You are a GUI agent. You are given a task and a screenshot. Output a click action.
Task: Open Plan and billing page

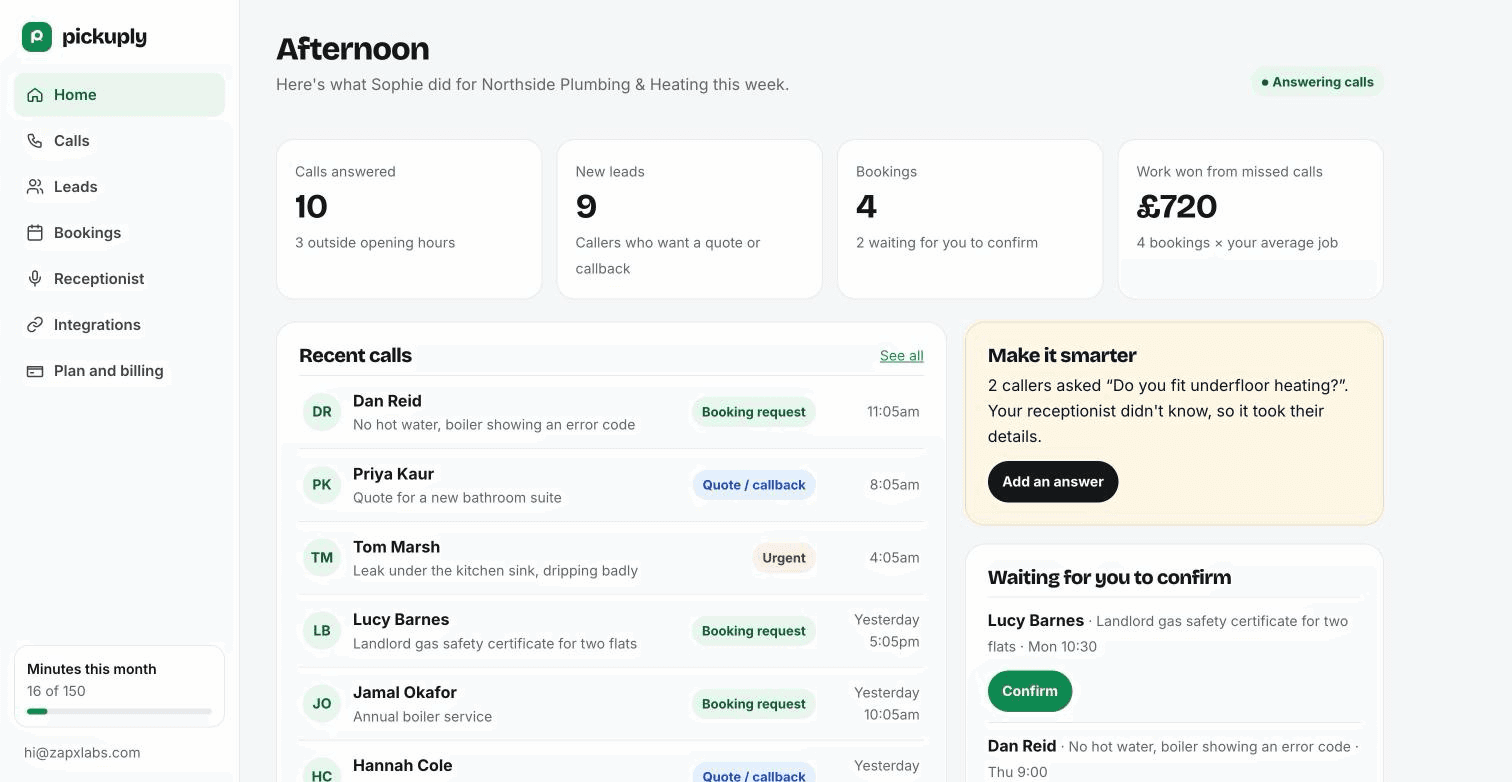(119, 371)
